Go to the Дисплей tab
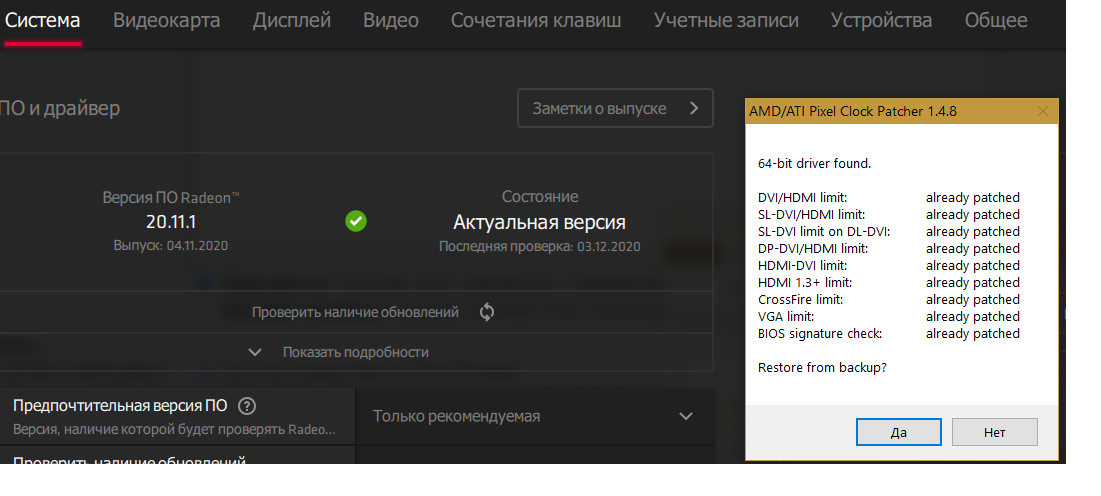This screenshot has height=496, width=1101. tap(292, 20)
